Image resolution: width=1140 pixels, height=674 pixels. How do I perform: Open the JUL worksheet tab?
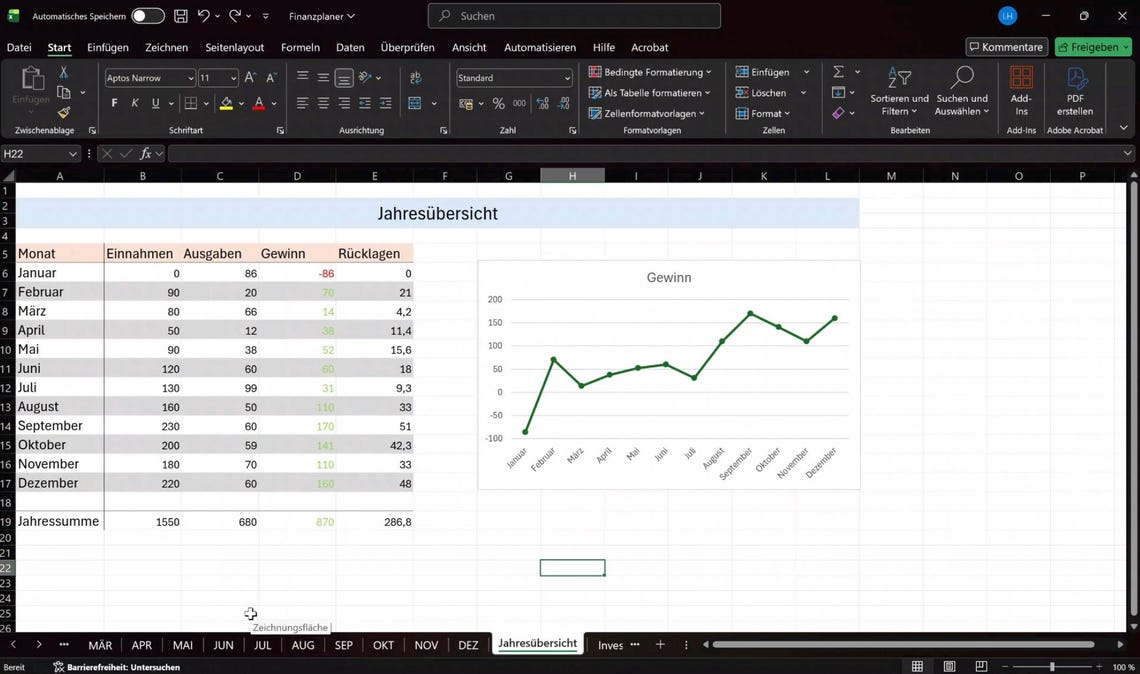262,645
